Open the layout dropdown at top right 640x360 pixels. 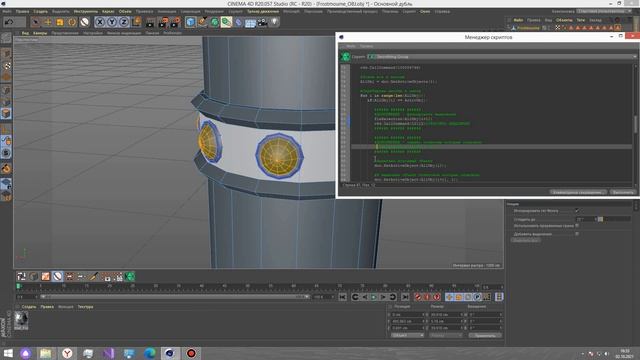pyautogui.click(x=604, y=11)
